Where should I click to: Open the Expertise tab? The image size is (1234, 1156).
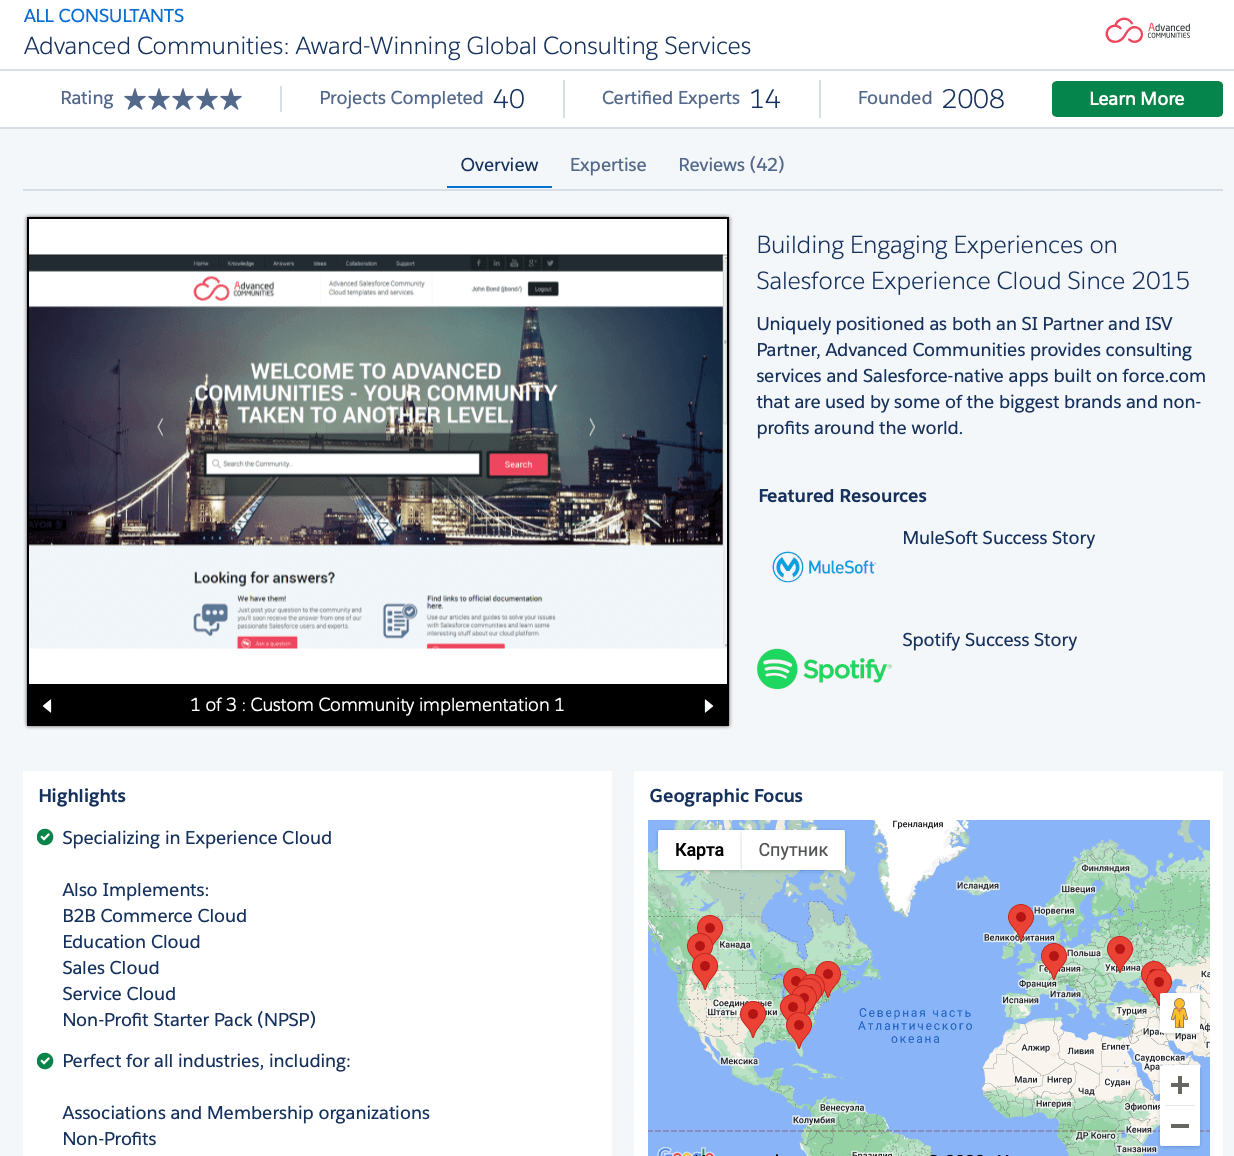[x=607, y=164]
